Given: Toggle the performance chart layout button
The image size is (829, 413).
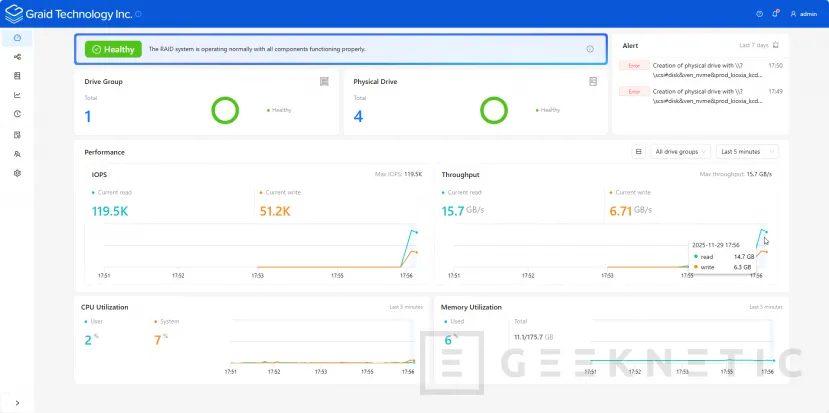Looking at the screenshot, I should click(x=638, y=152).
